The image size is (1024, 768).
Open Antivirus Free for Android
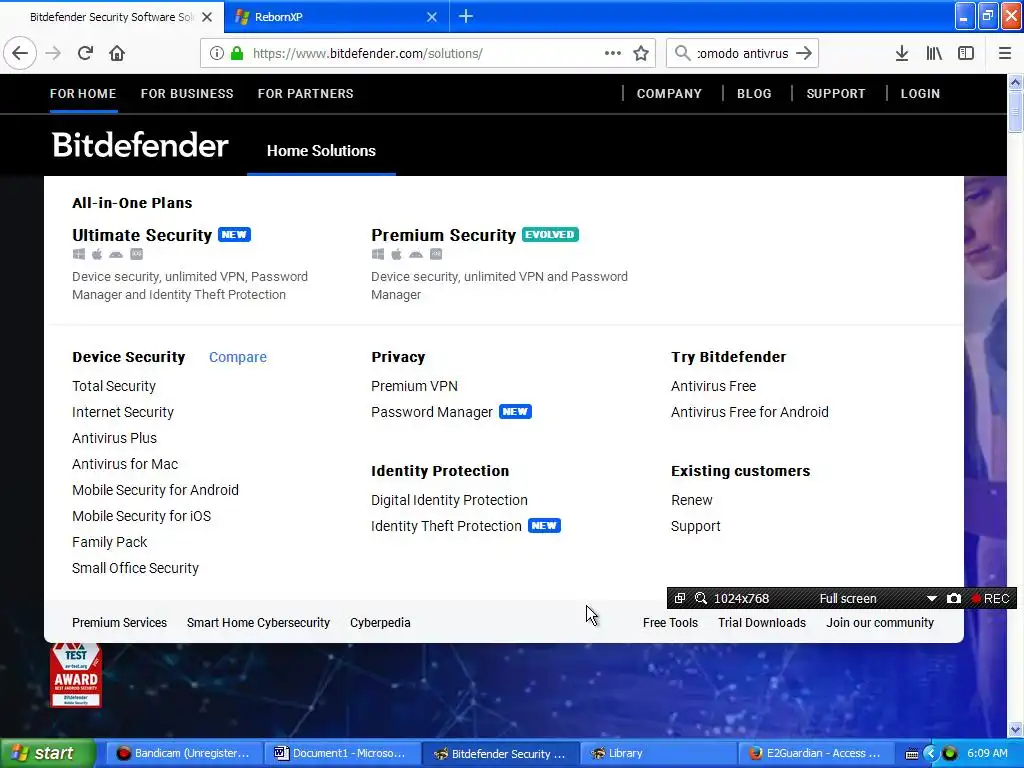tap(750, 412)
